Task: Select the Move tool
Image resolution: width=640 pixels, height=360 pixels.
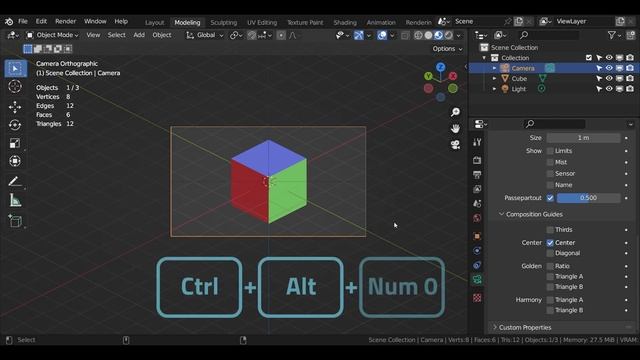Action: pyautogui.click(x=15, y=107)
